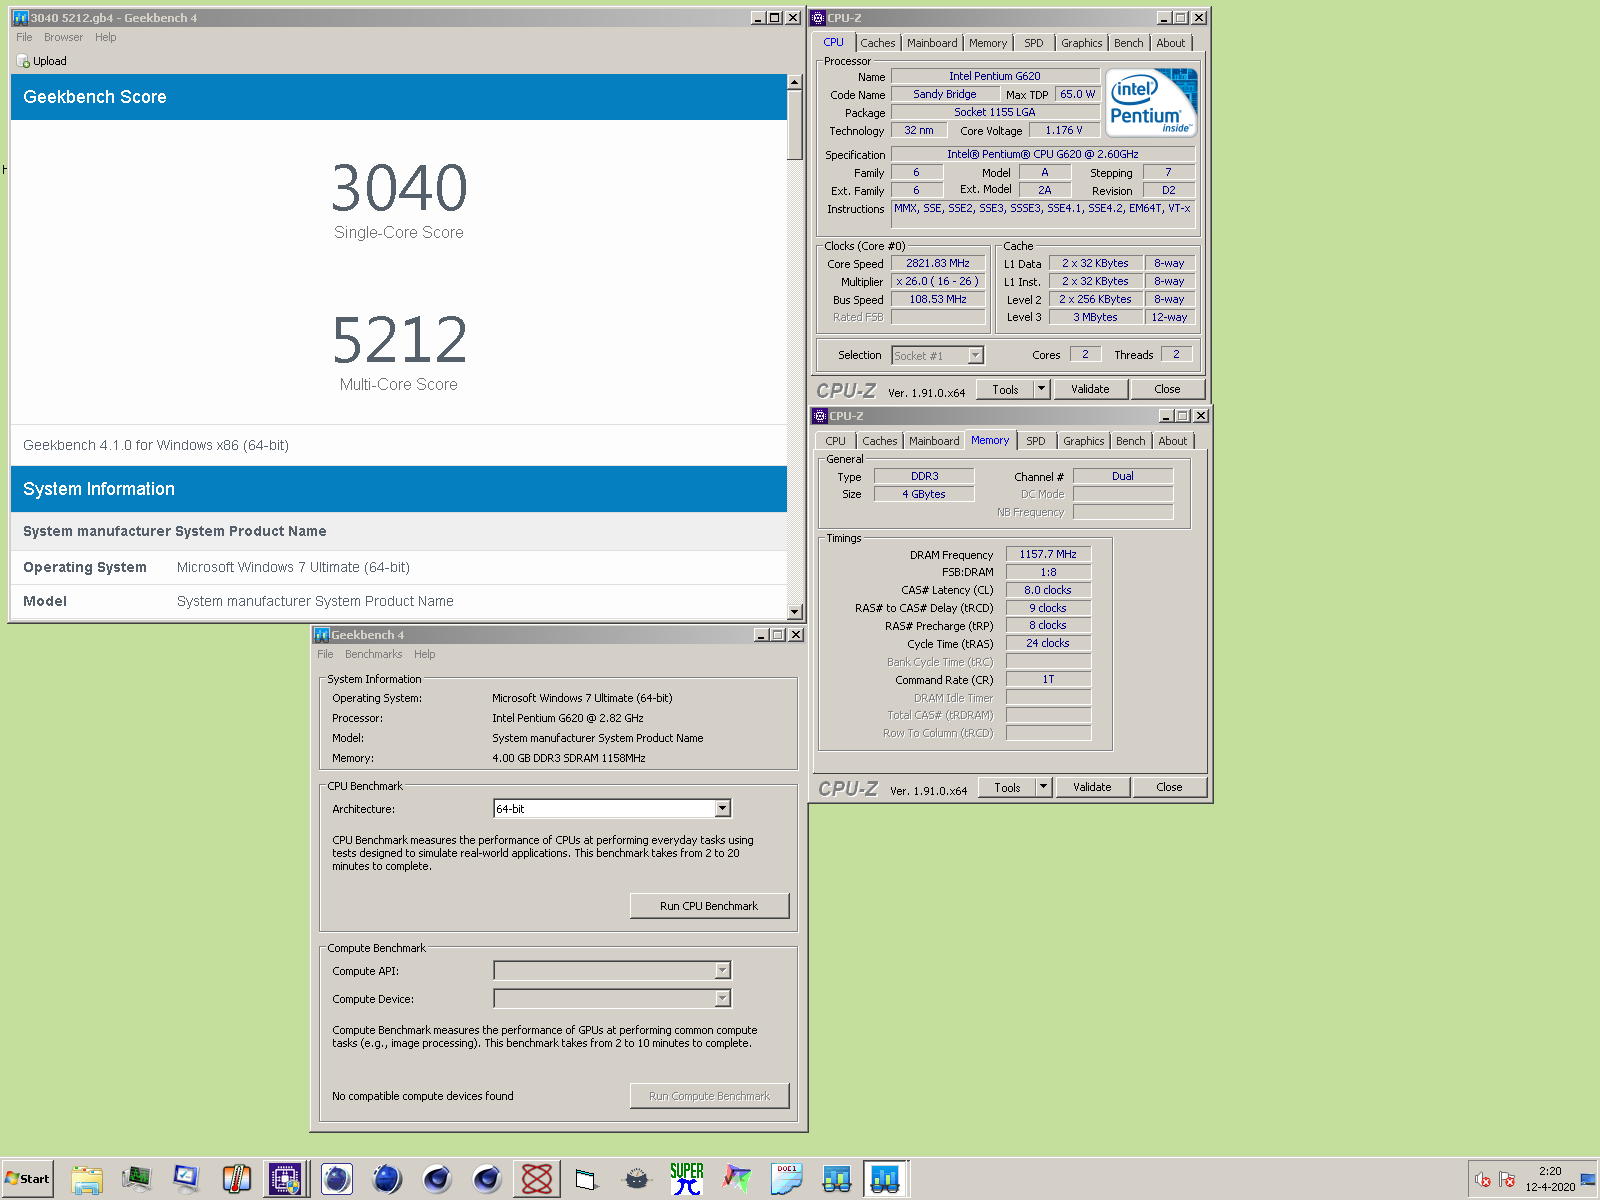The image size is (1600, 1200).
Task: Click Run CPU Benchmark button
Action: point(709,906)
